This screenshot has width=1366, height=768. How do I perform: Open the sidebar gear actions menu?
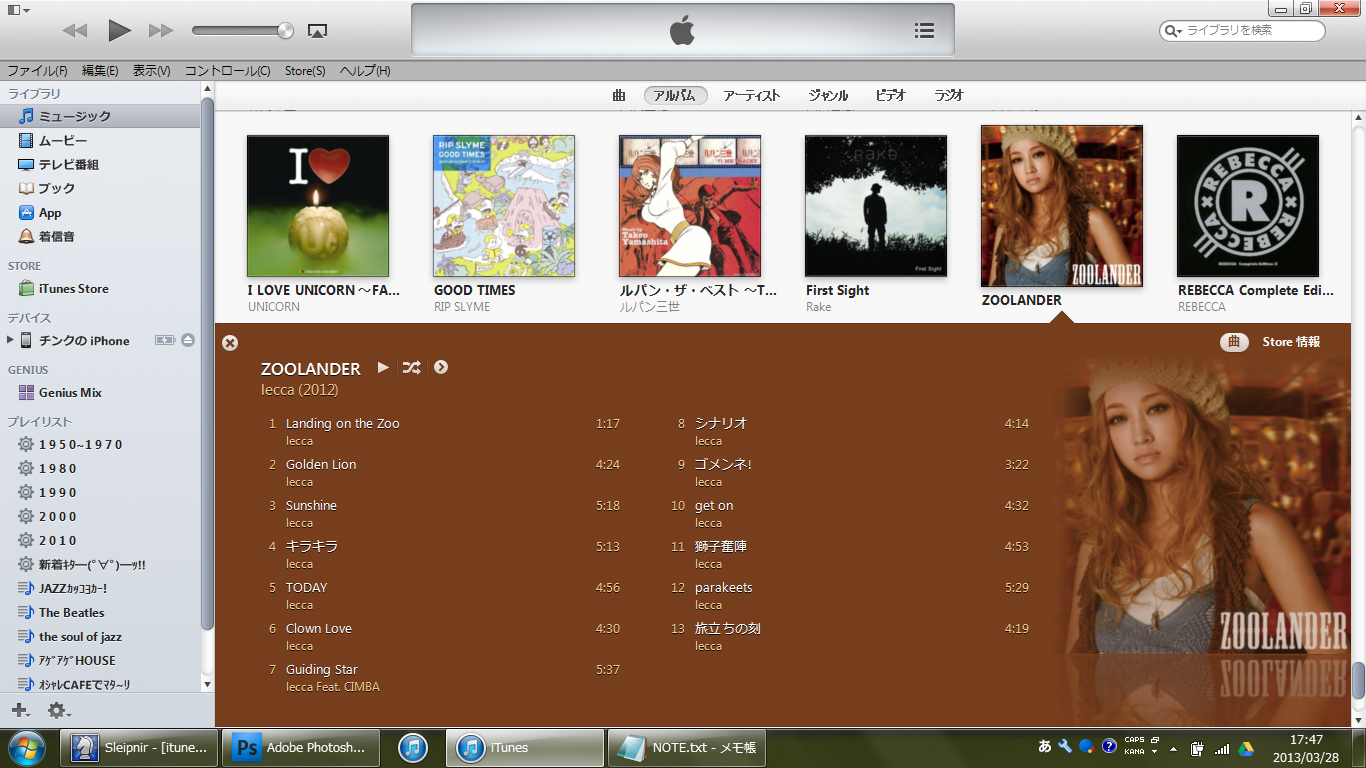[59, 710]
